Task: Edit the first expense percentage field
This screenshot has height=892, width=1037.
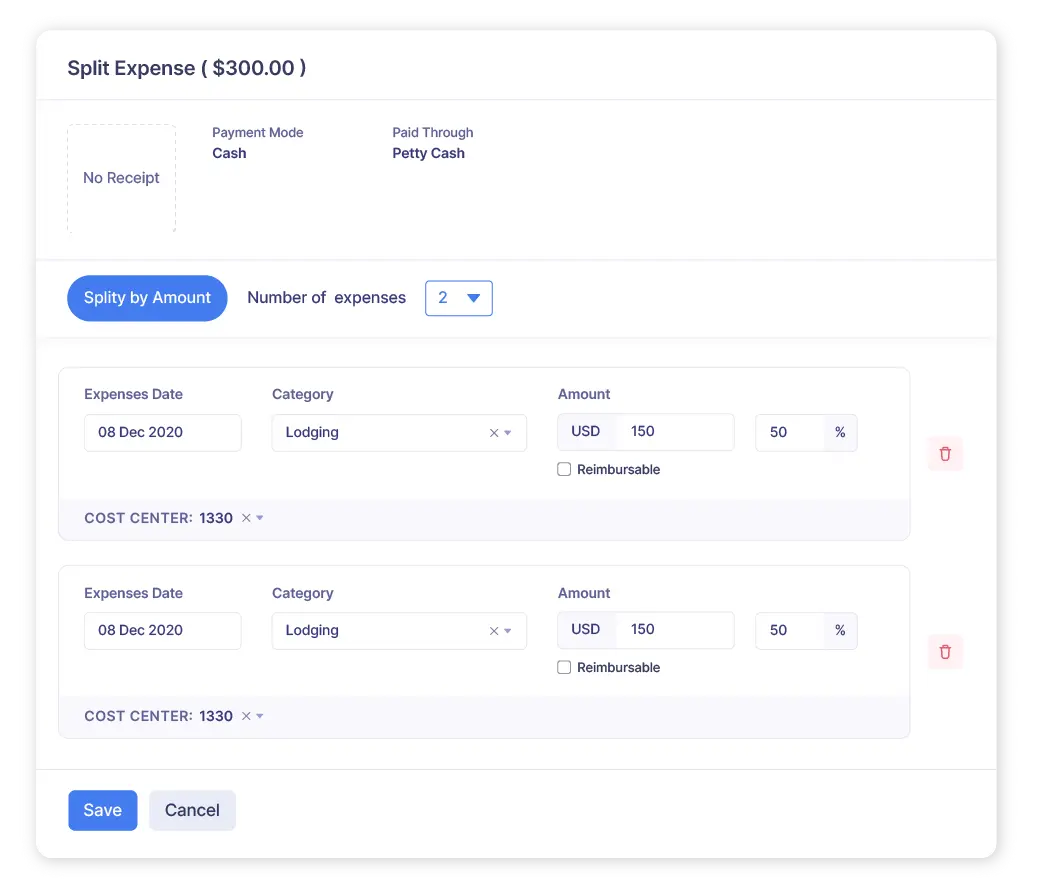Action: click(x=789, y=432)
